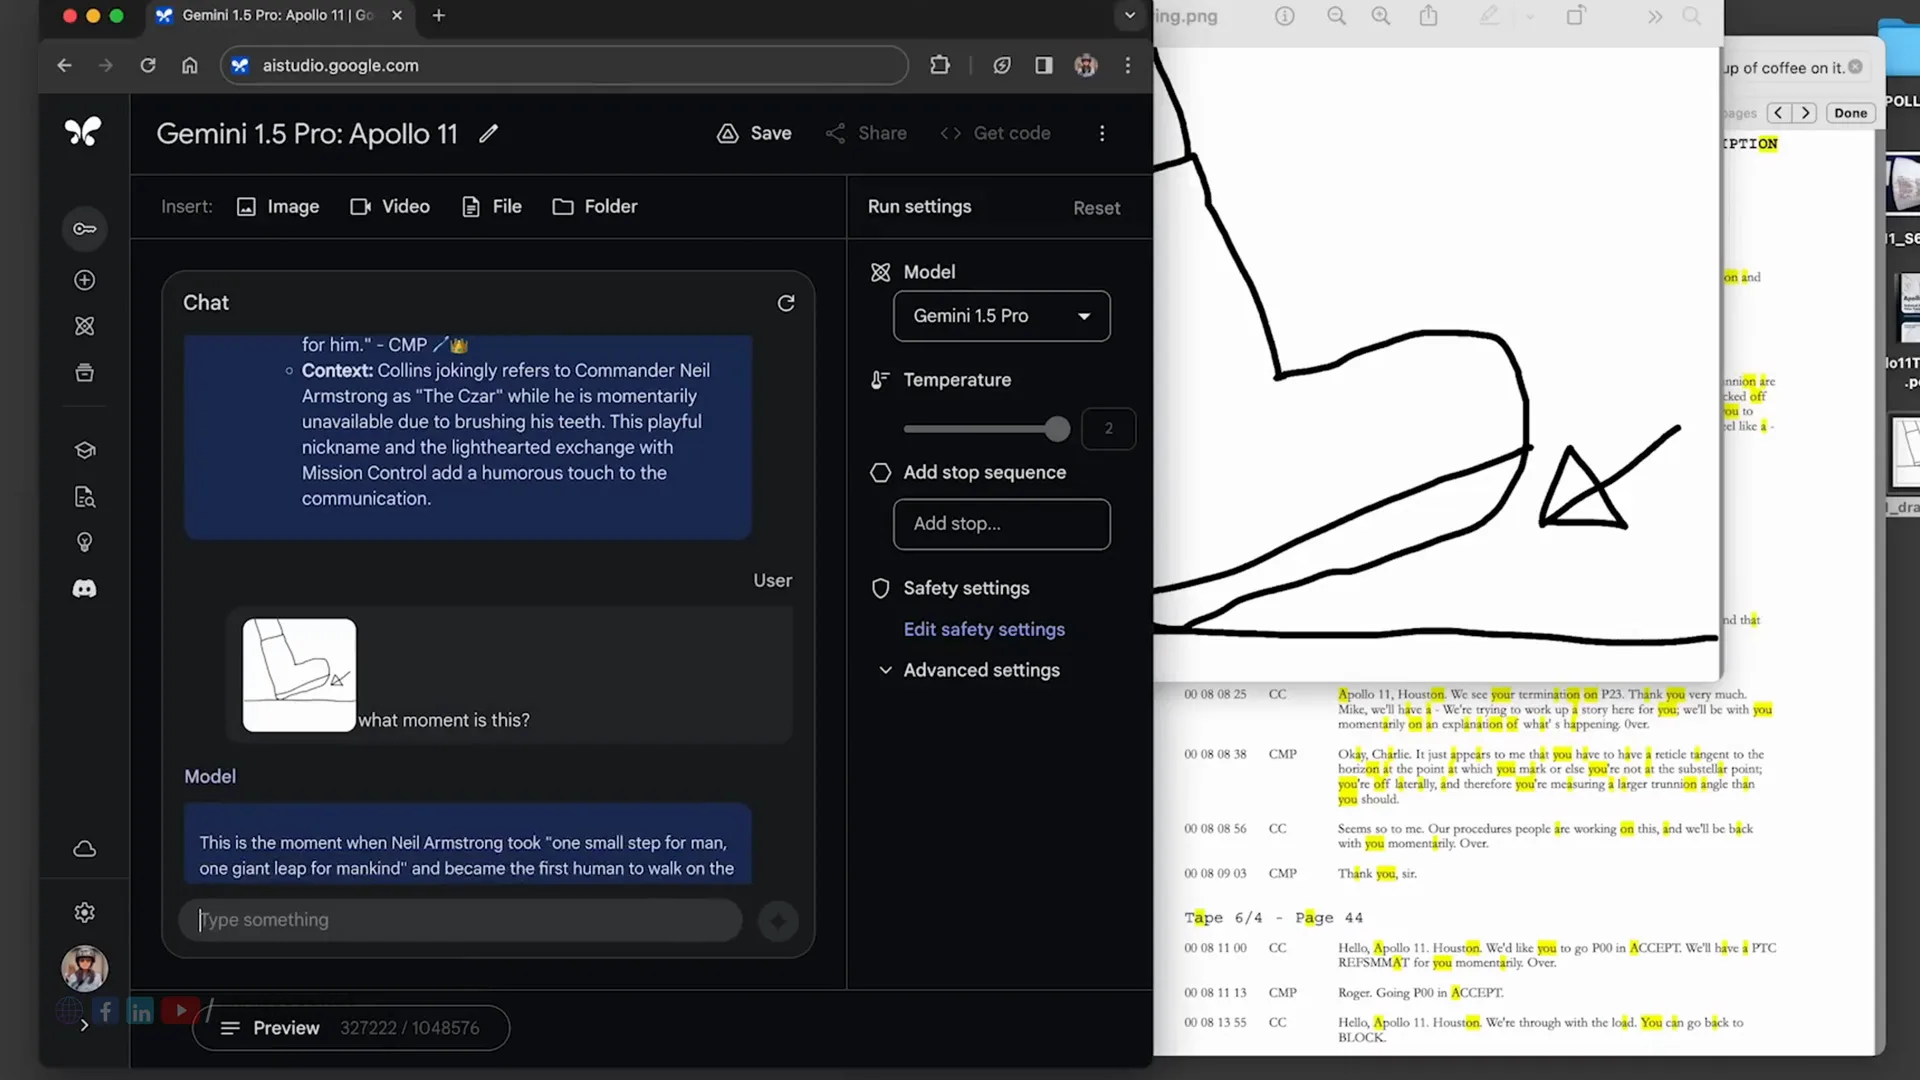
Task: Zoom out in Preview image window
Action: tap(1336, 16)
